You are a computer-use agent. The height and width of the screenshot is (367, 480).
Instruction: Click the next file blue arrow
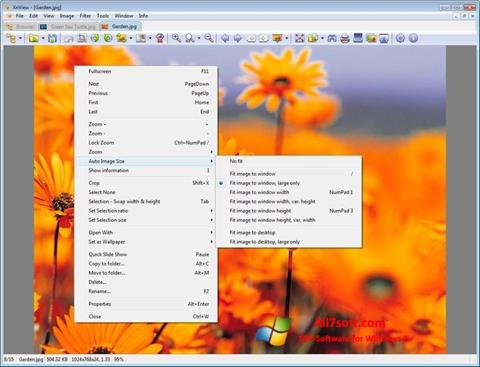[238, 38]
